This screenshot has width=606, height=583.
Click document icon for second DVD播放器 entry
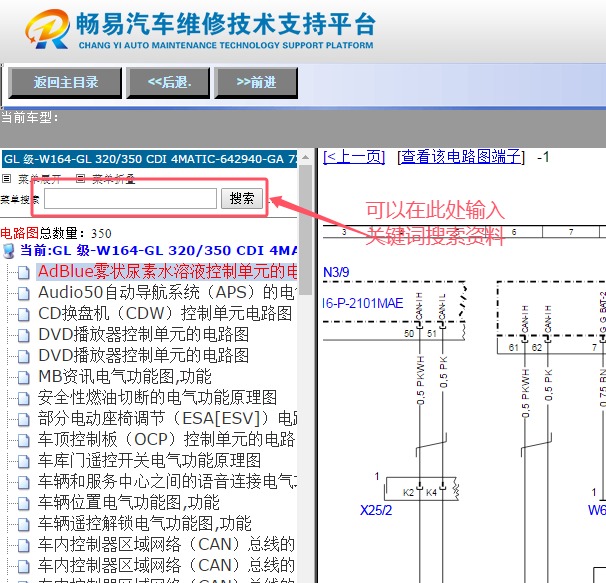24,356
